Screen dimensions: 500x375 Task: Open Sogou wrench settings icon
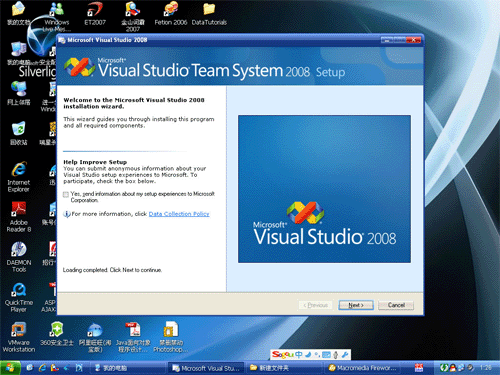(345, 355)
